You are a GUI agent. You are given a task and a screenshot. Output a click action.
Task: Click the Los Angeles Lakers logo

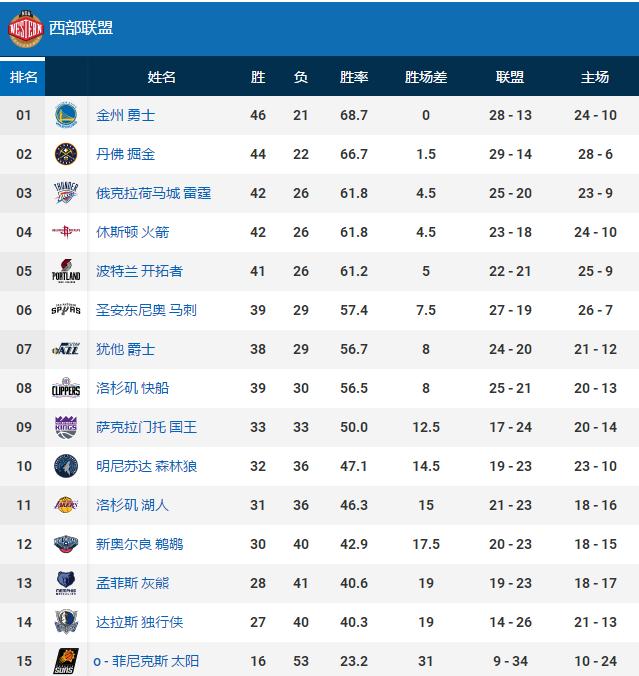pyautogui.click(x=66, y=505)
